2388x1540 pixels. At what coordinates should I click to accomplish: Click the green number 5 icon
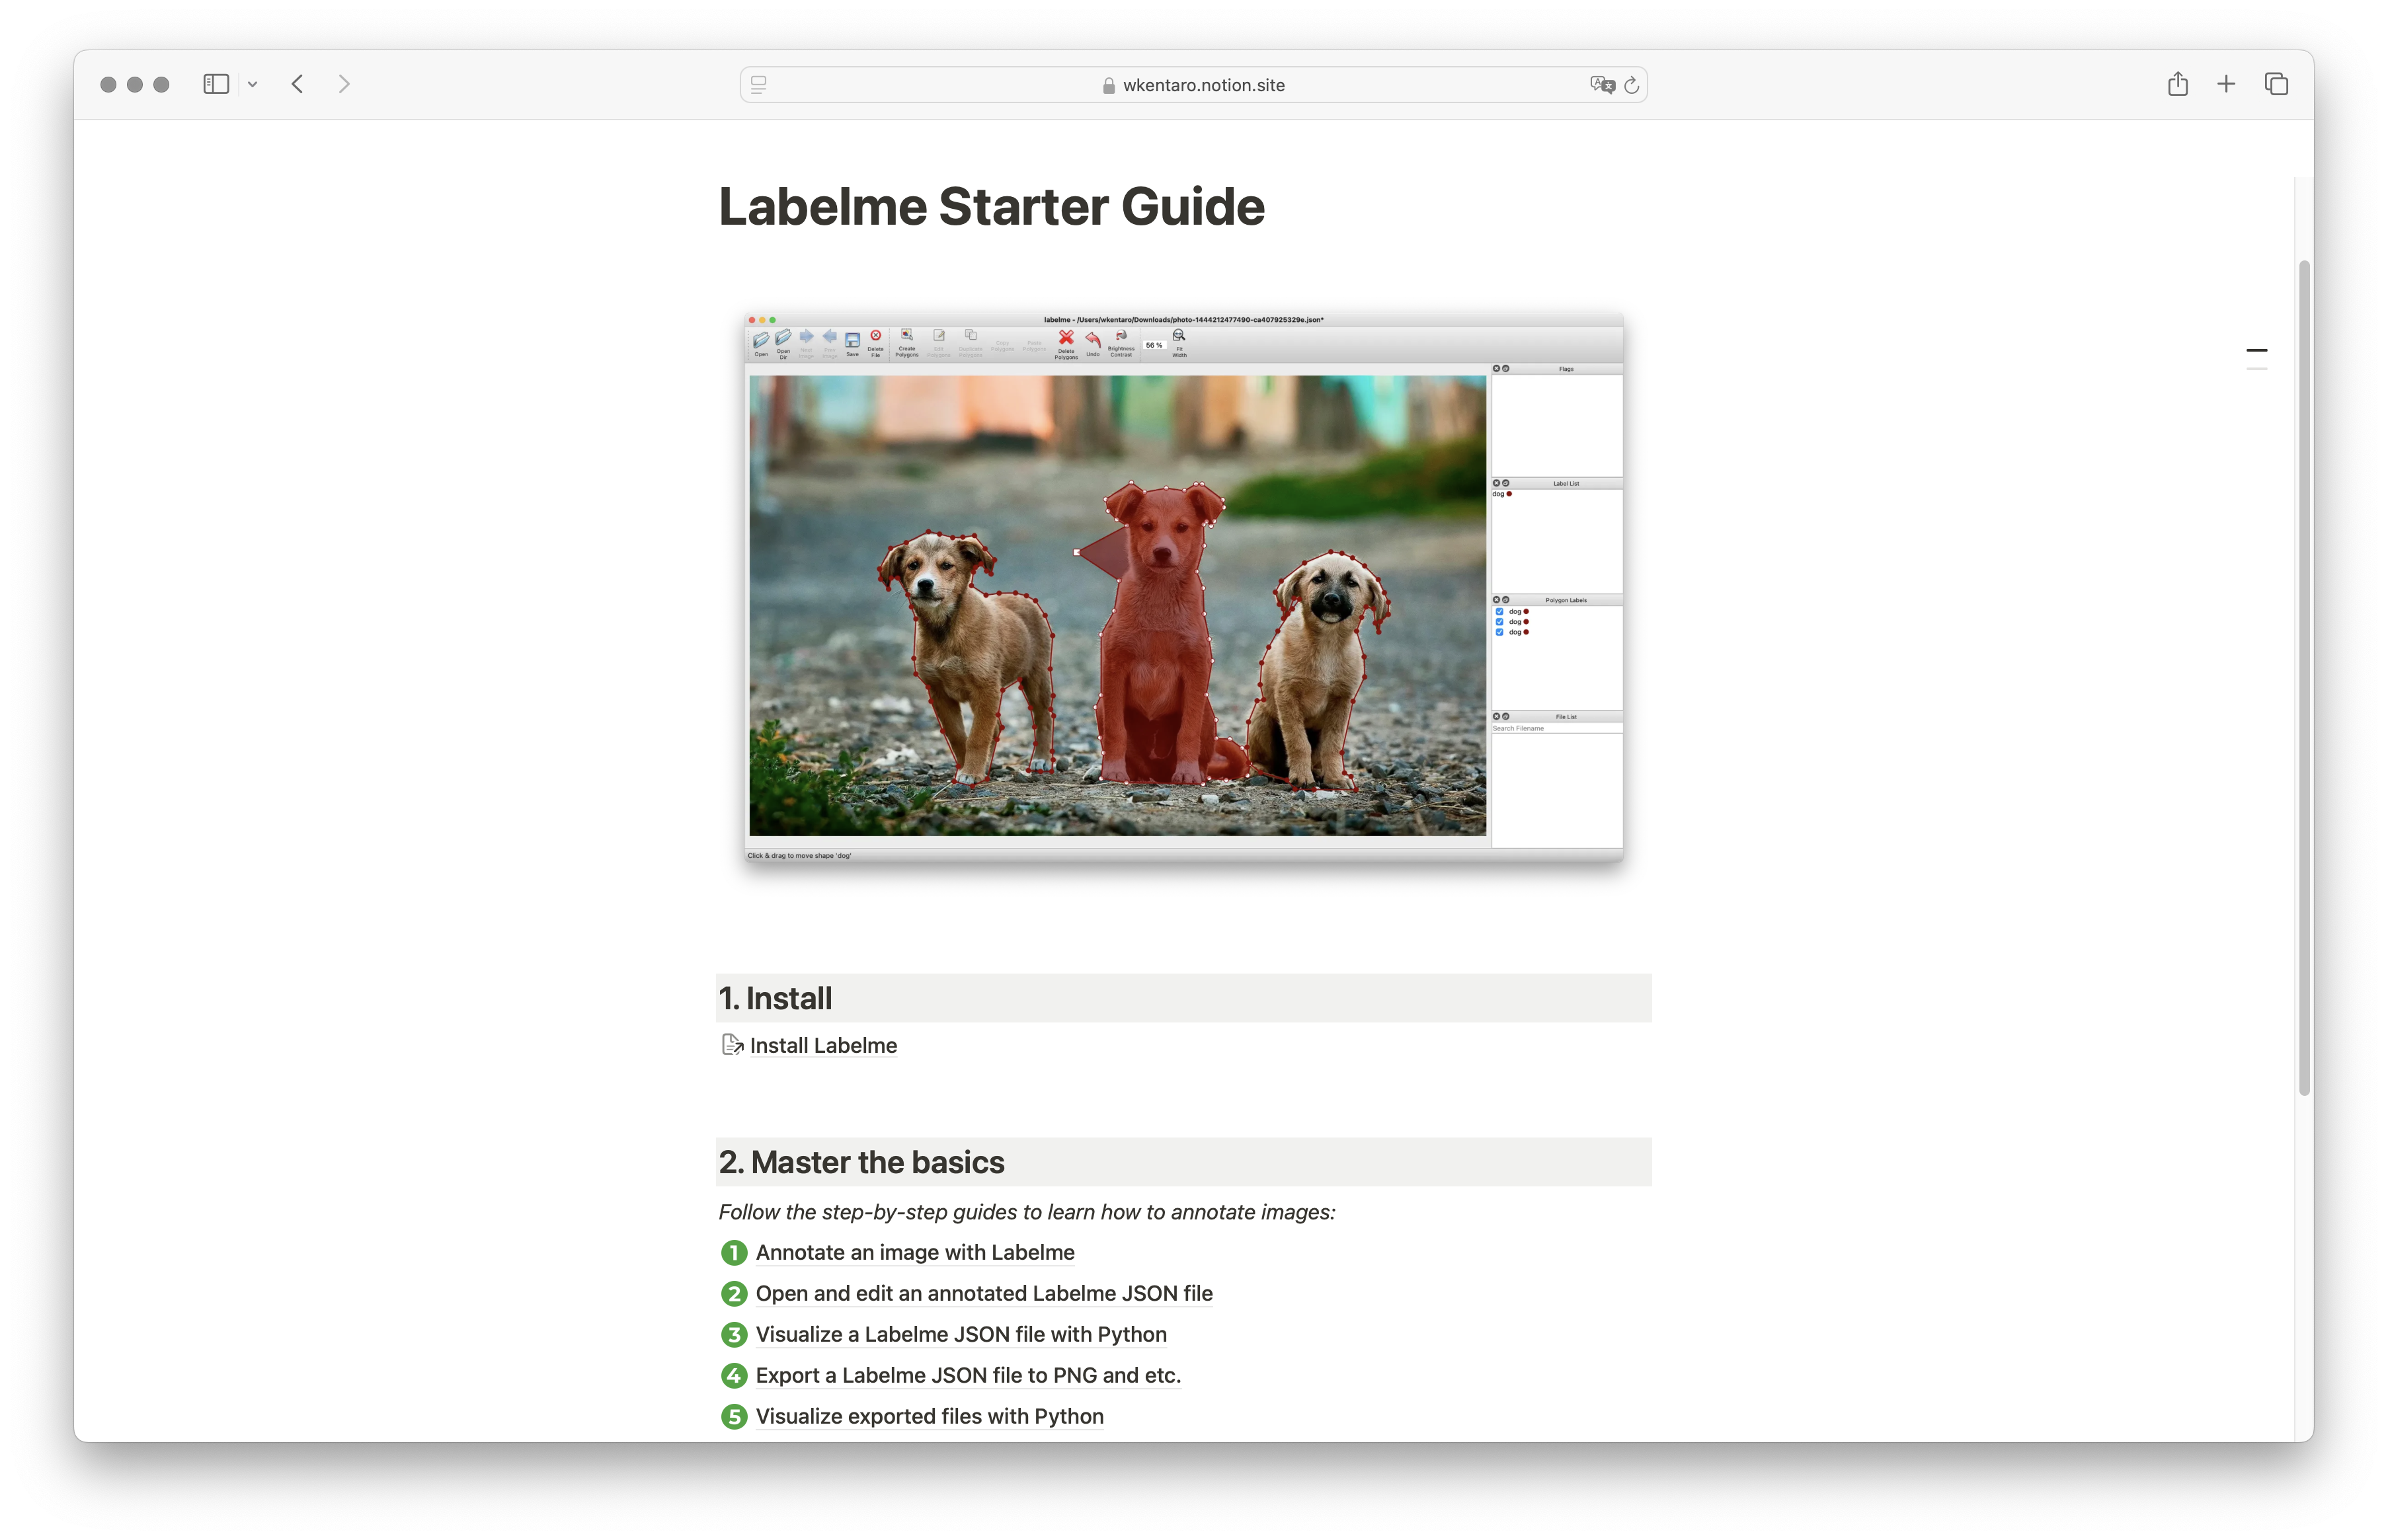point(734,1416)
